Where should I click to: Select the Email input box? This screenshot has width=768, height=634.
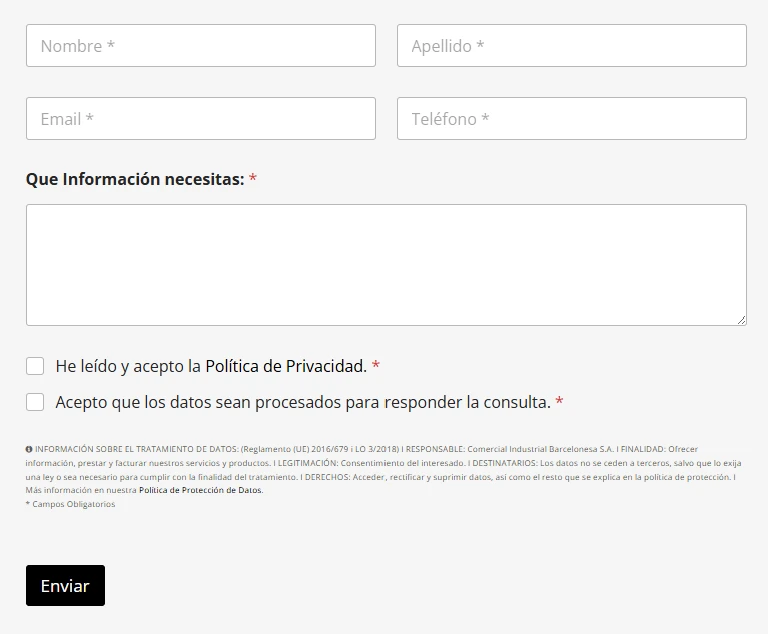(x=201, y=119)
